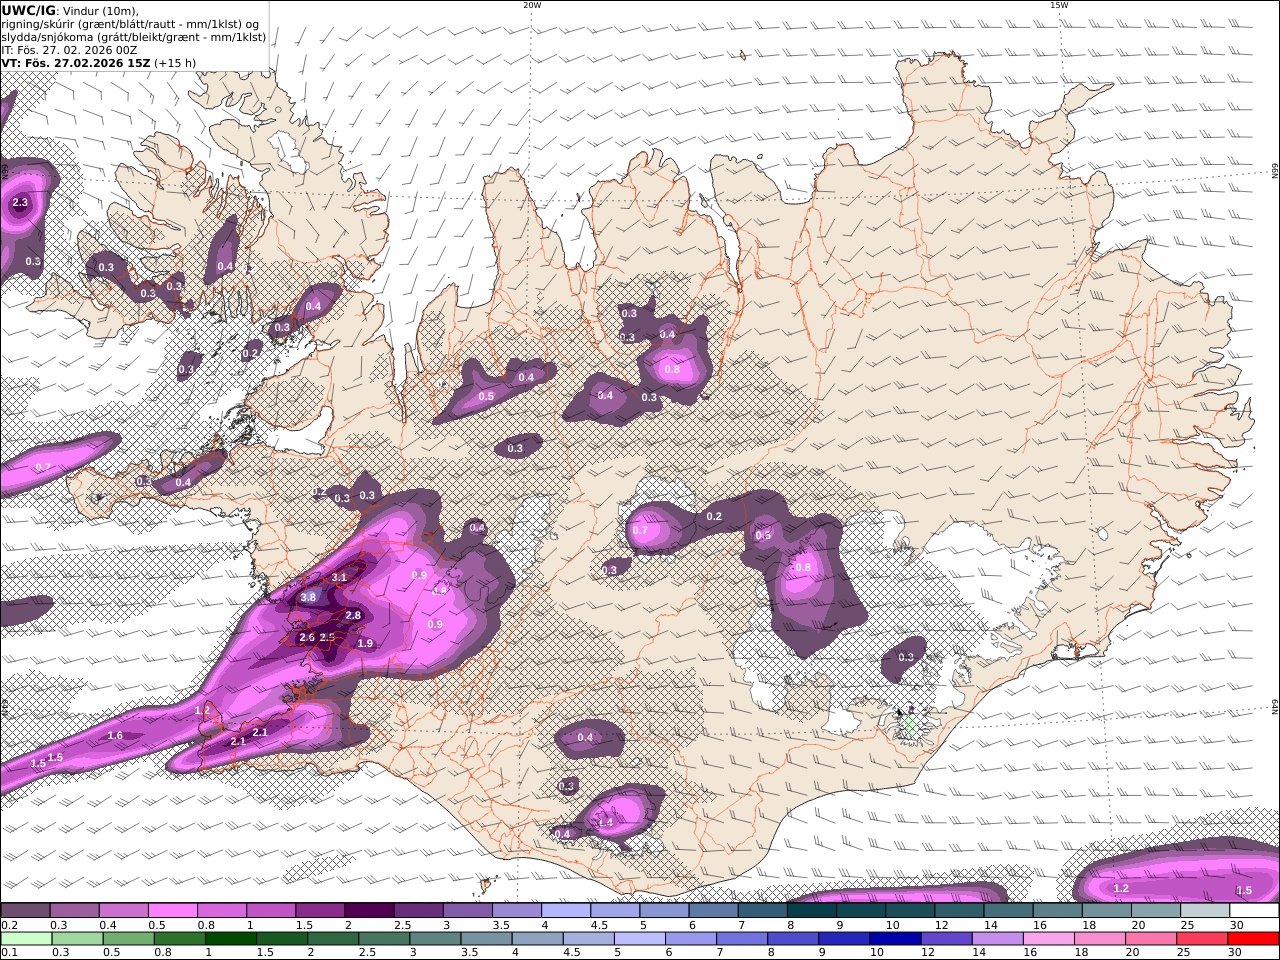Click the 1.9 precipitation value on the map
The image size is (1280, 960).
coord(365,643)
